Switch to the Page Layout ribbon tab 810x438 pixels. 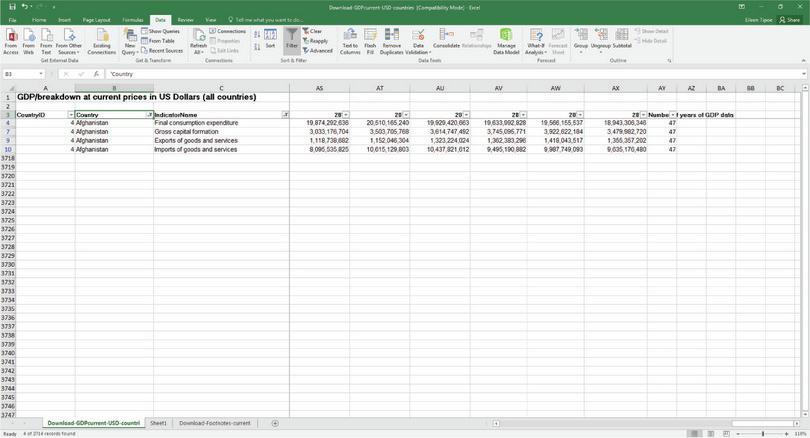pyautogui.click(x=97, y=20)
